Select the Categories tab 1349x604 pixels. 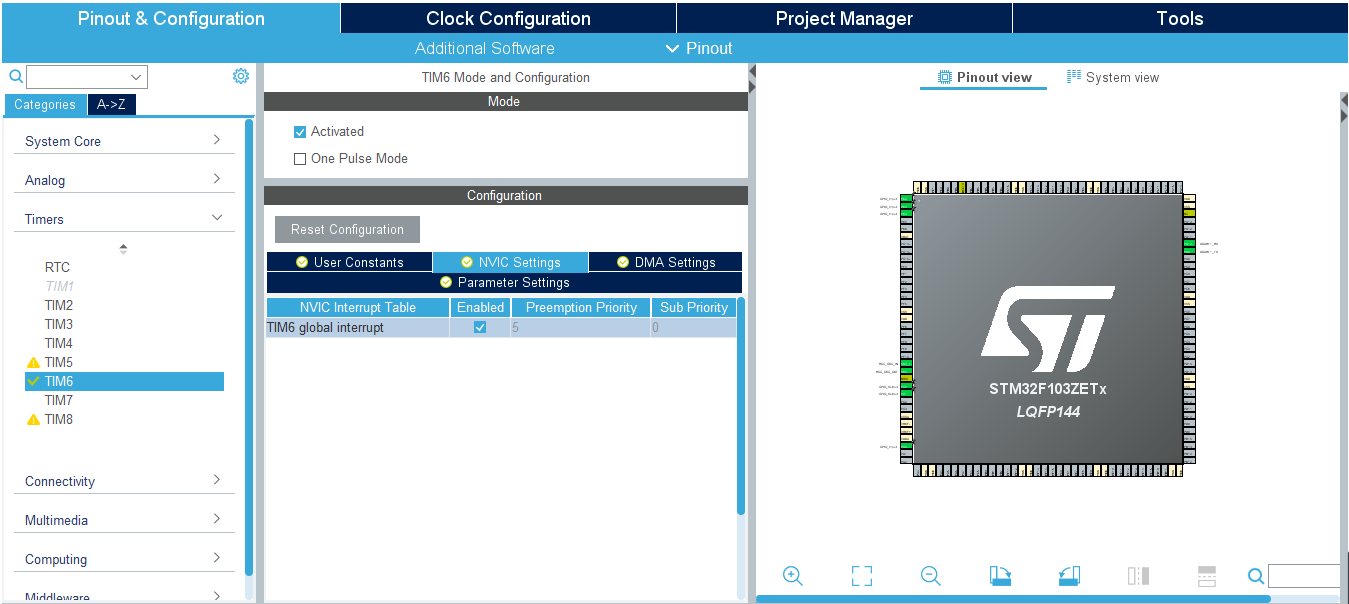[44, 104]
